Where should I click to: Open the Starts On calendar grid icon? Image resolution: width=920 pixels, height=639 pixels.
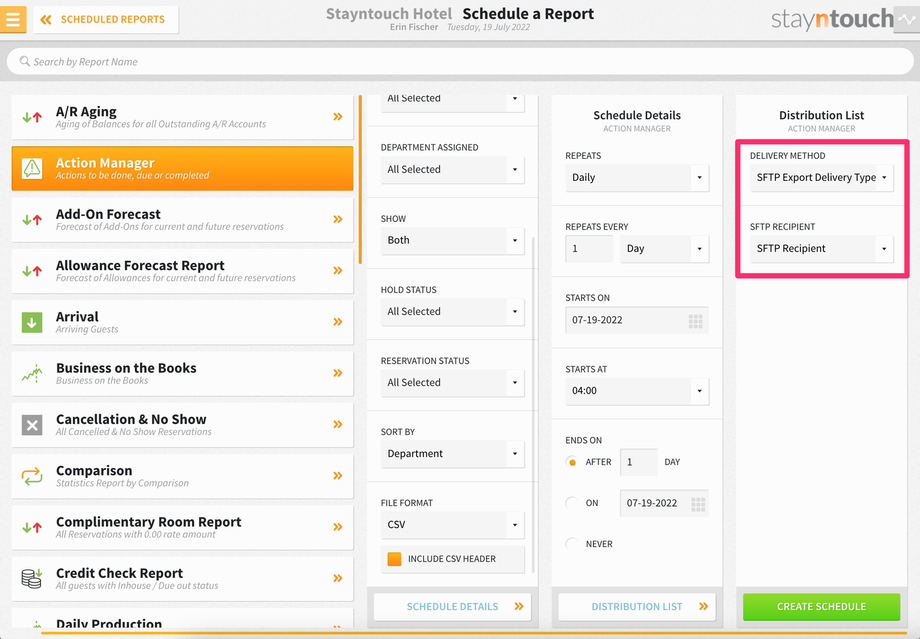[695, 321]
